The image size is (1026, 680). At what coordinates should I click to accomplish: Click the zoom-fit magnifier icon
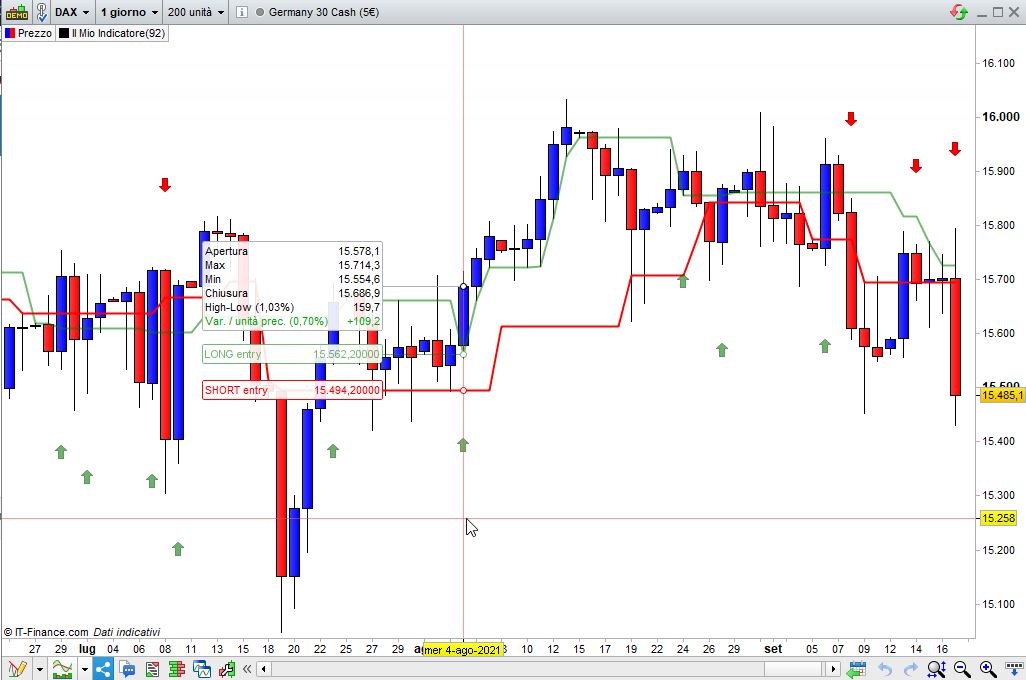936,669
